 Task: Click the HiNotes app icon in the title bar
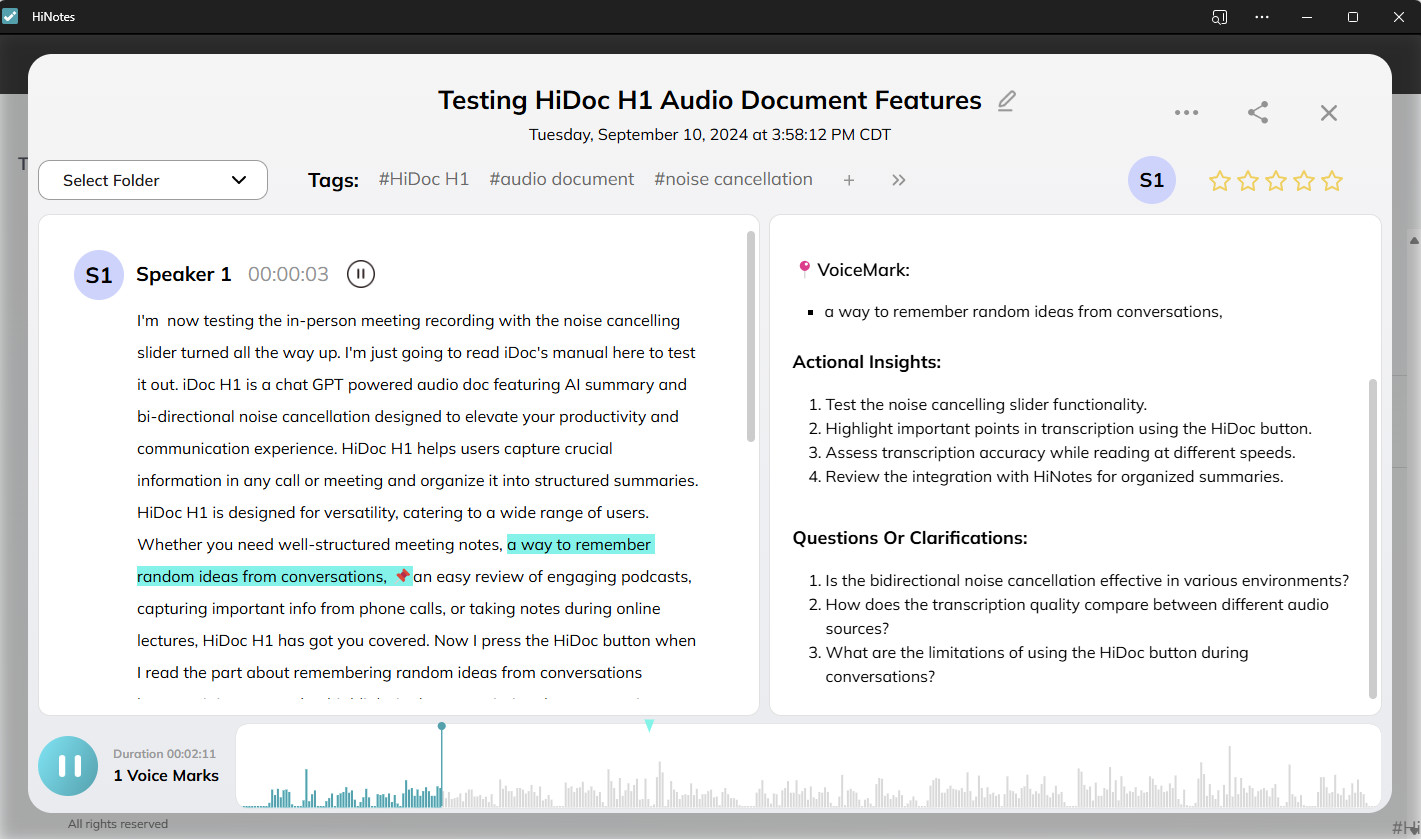point(10,16)
